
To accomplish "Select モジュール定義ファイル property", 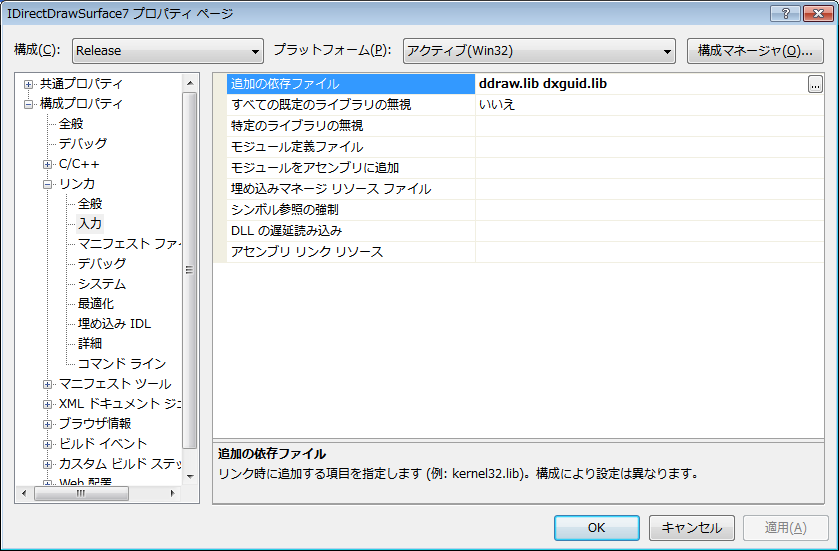I will 350,147.
